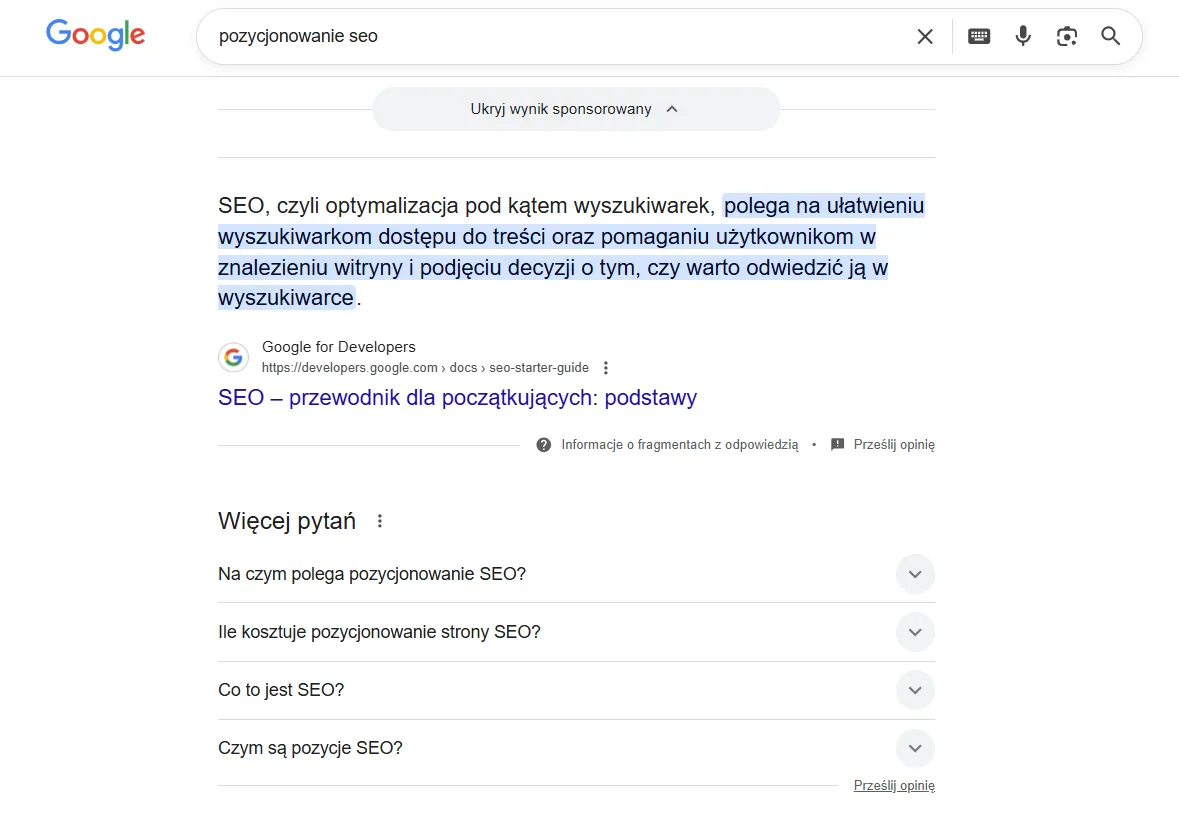Open the on-screen keyboard input tool
Viewport: 1179px width, 837px height.
979,37
